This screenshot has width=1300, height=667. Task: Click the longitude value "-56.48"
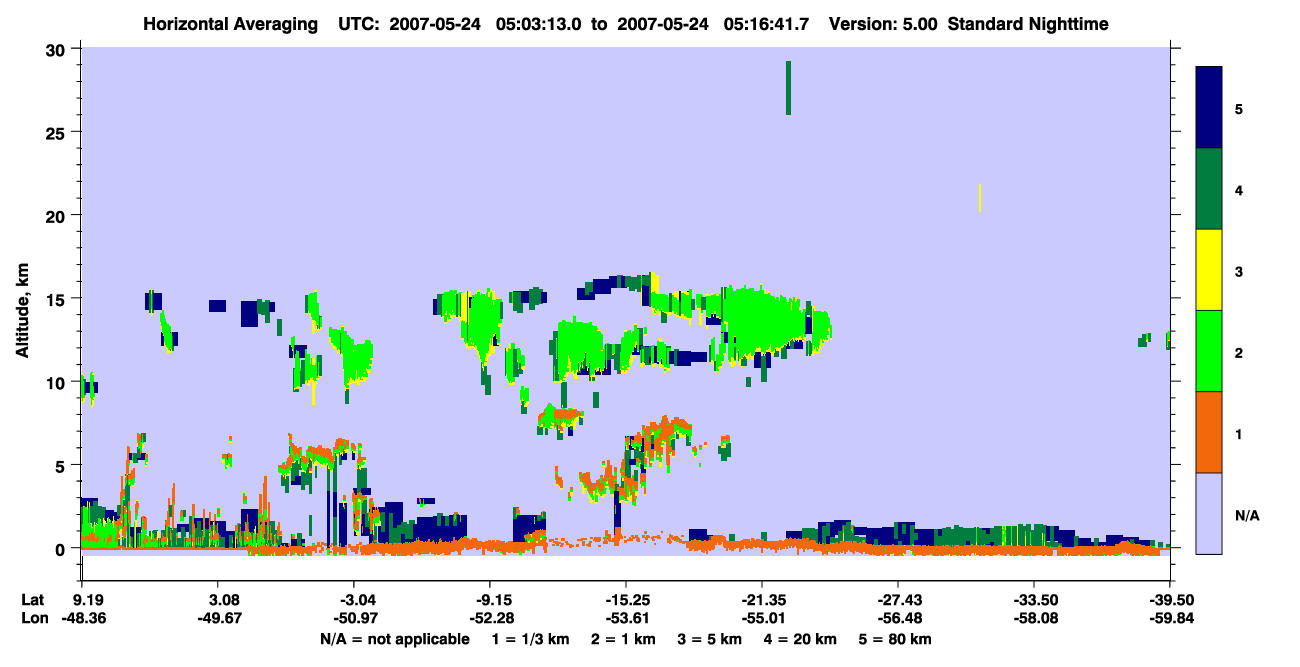tap(899, 619)
